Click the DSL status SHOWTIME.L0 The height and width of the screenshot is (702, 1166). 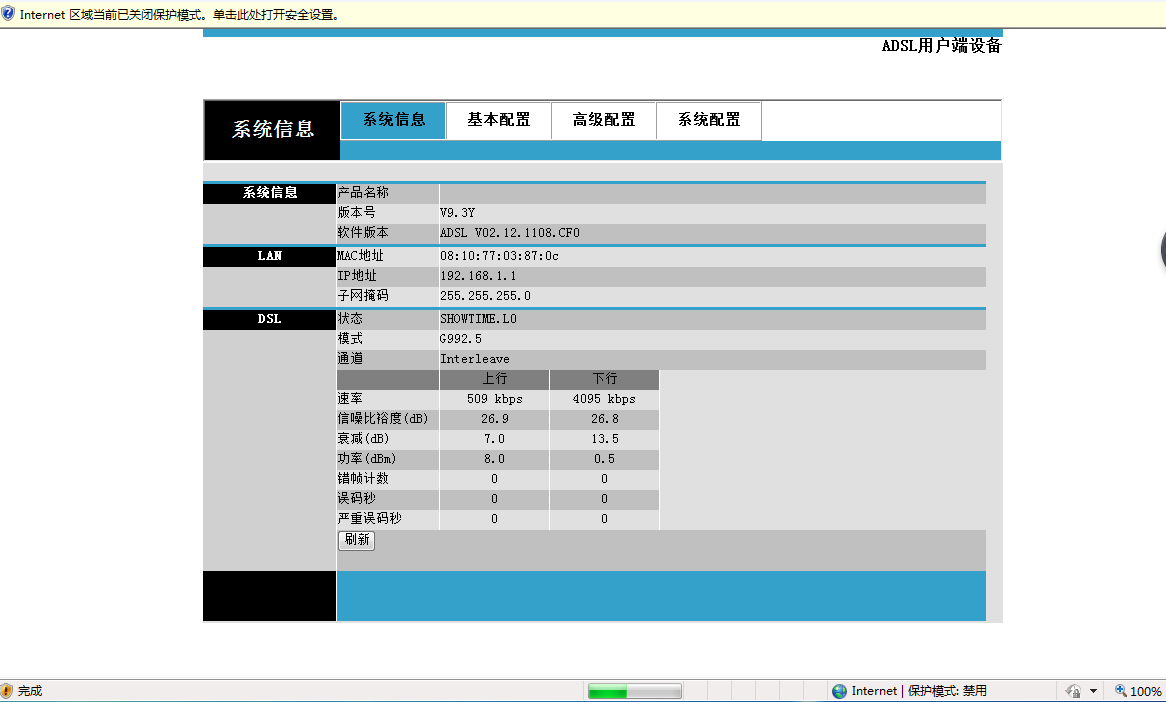(x=478, y=319)
